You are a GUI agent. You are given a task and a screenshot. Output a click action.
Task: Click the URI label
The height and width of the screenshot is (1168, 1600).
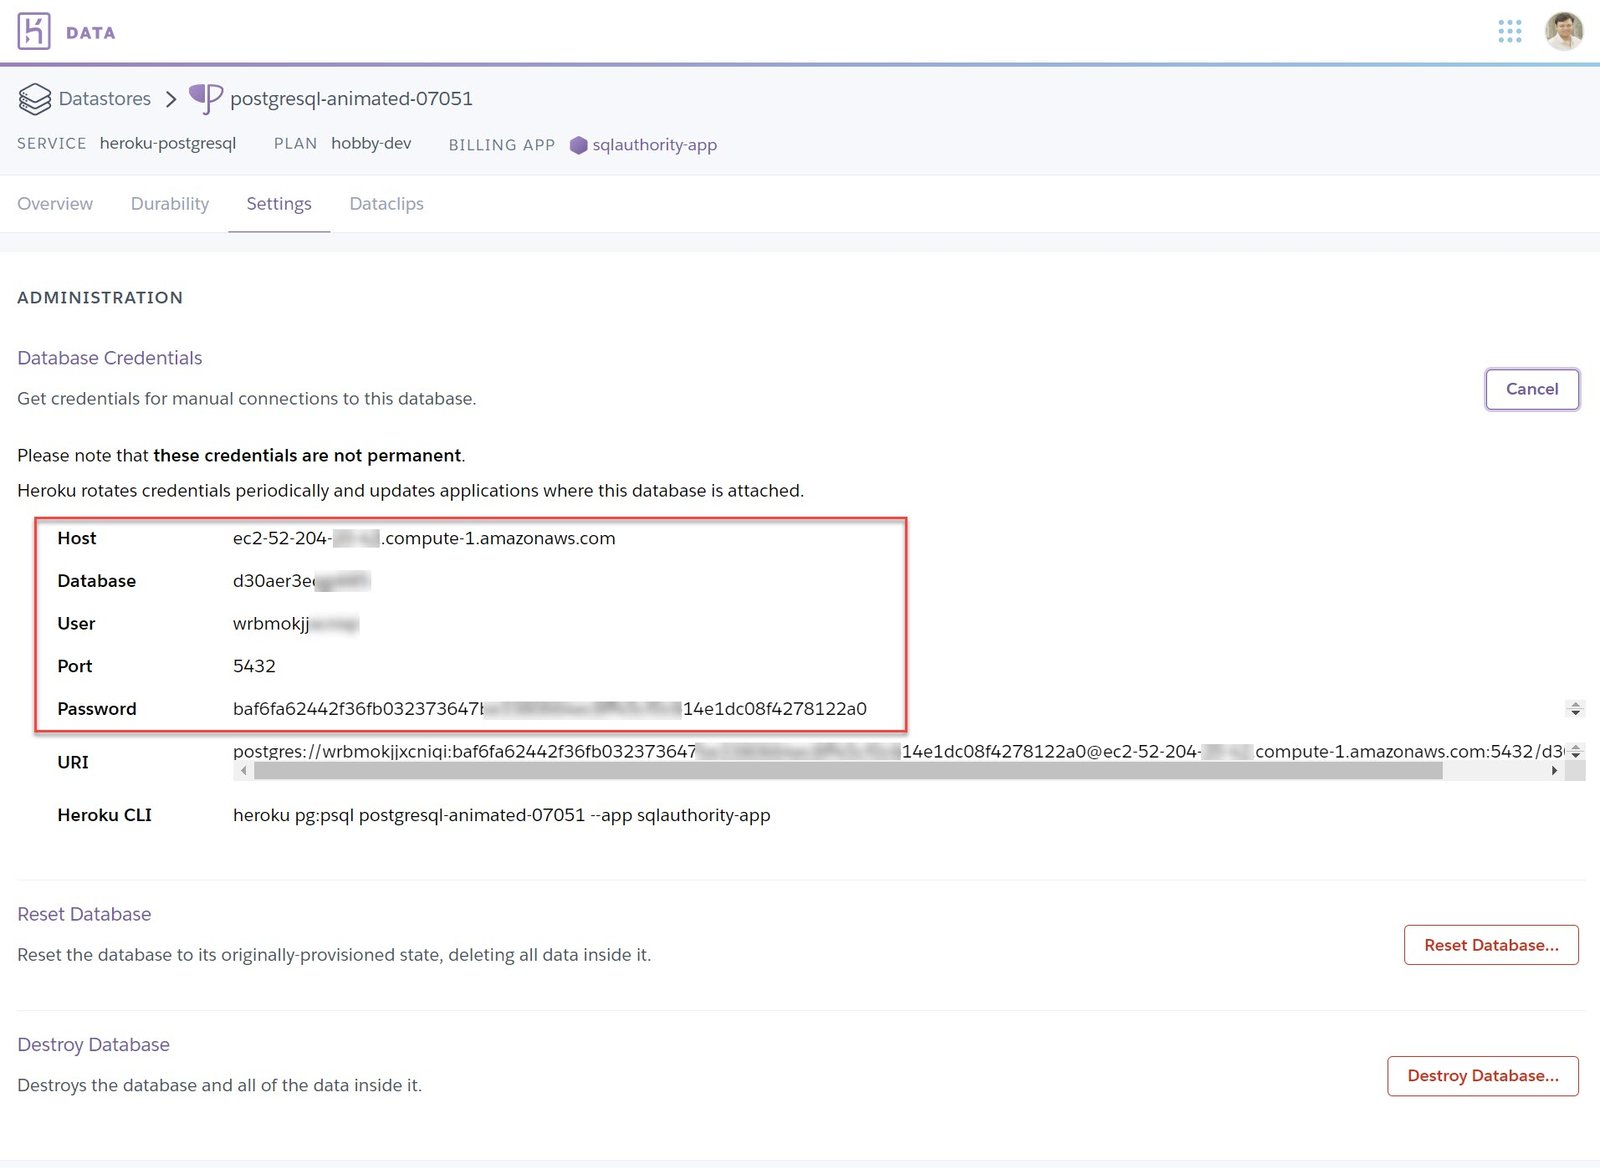click(x=73, y=762)
